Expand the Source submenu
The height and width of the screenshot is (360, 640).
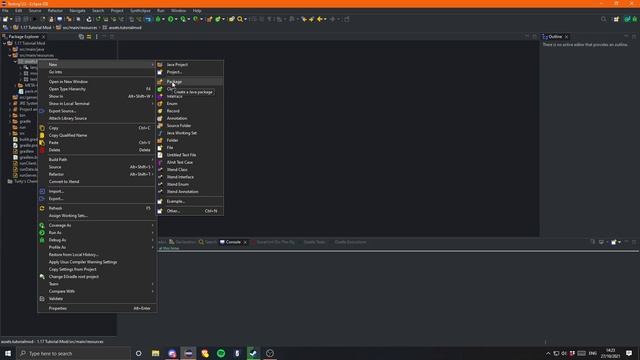153,167
